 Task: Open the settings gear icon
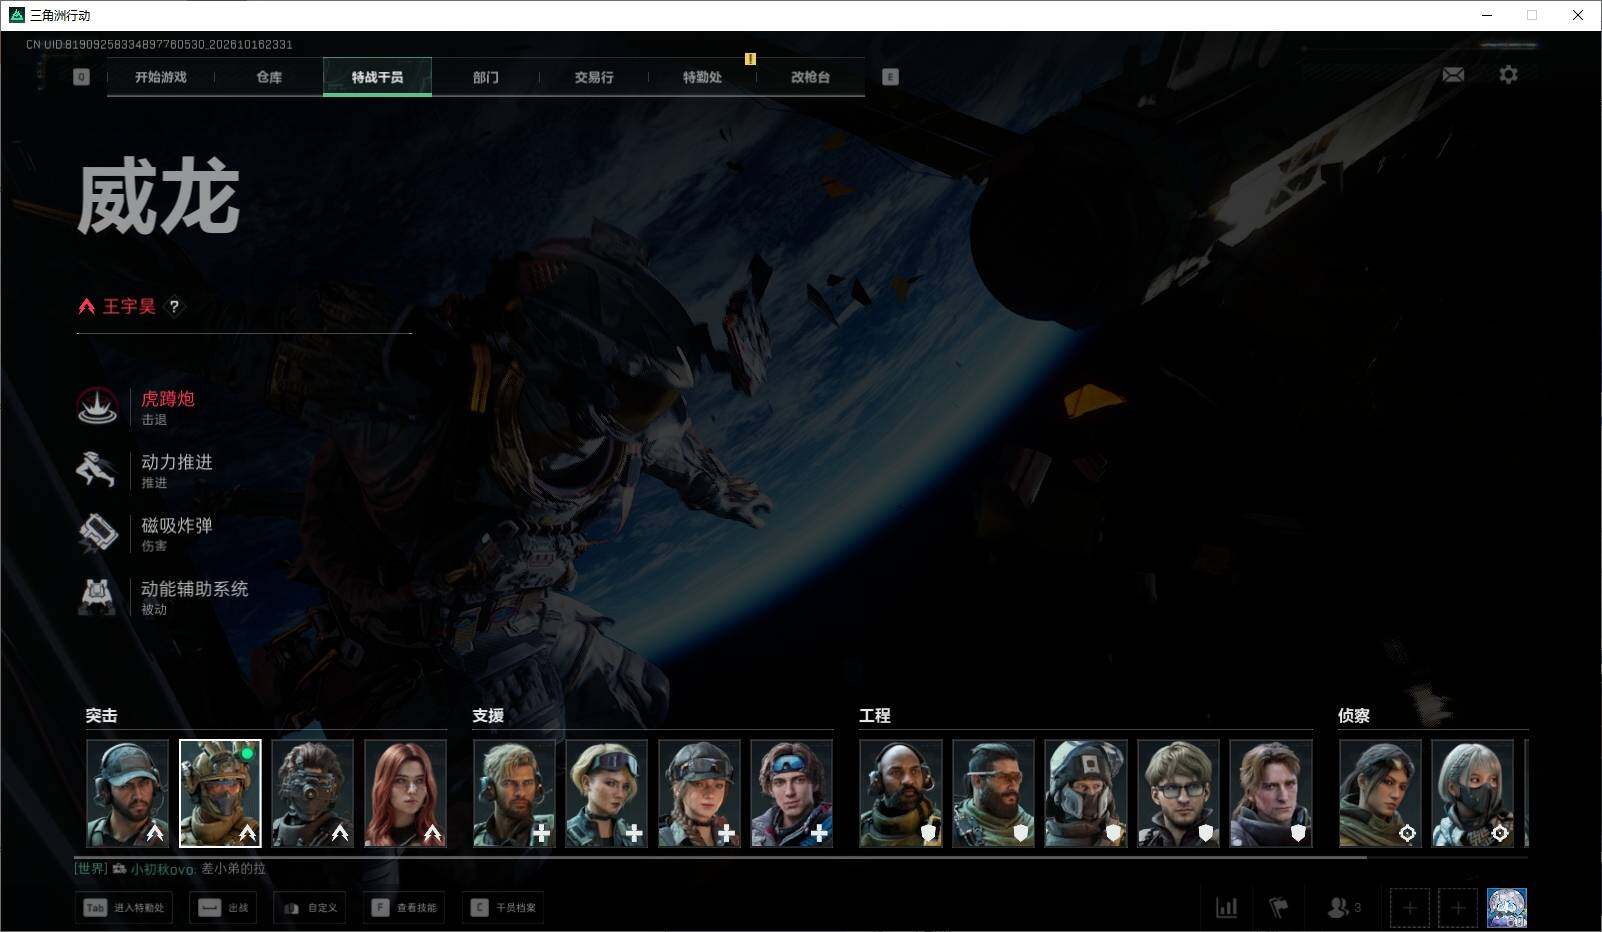click(x=1508, y=75)
